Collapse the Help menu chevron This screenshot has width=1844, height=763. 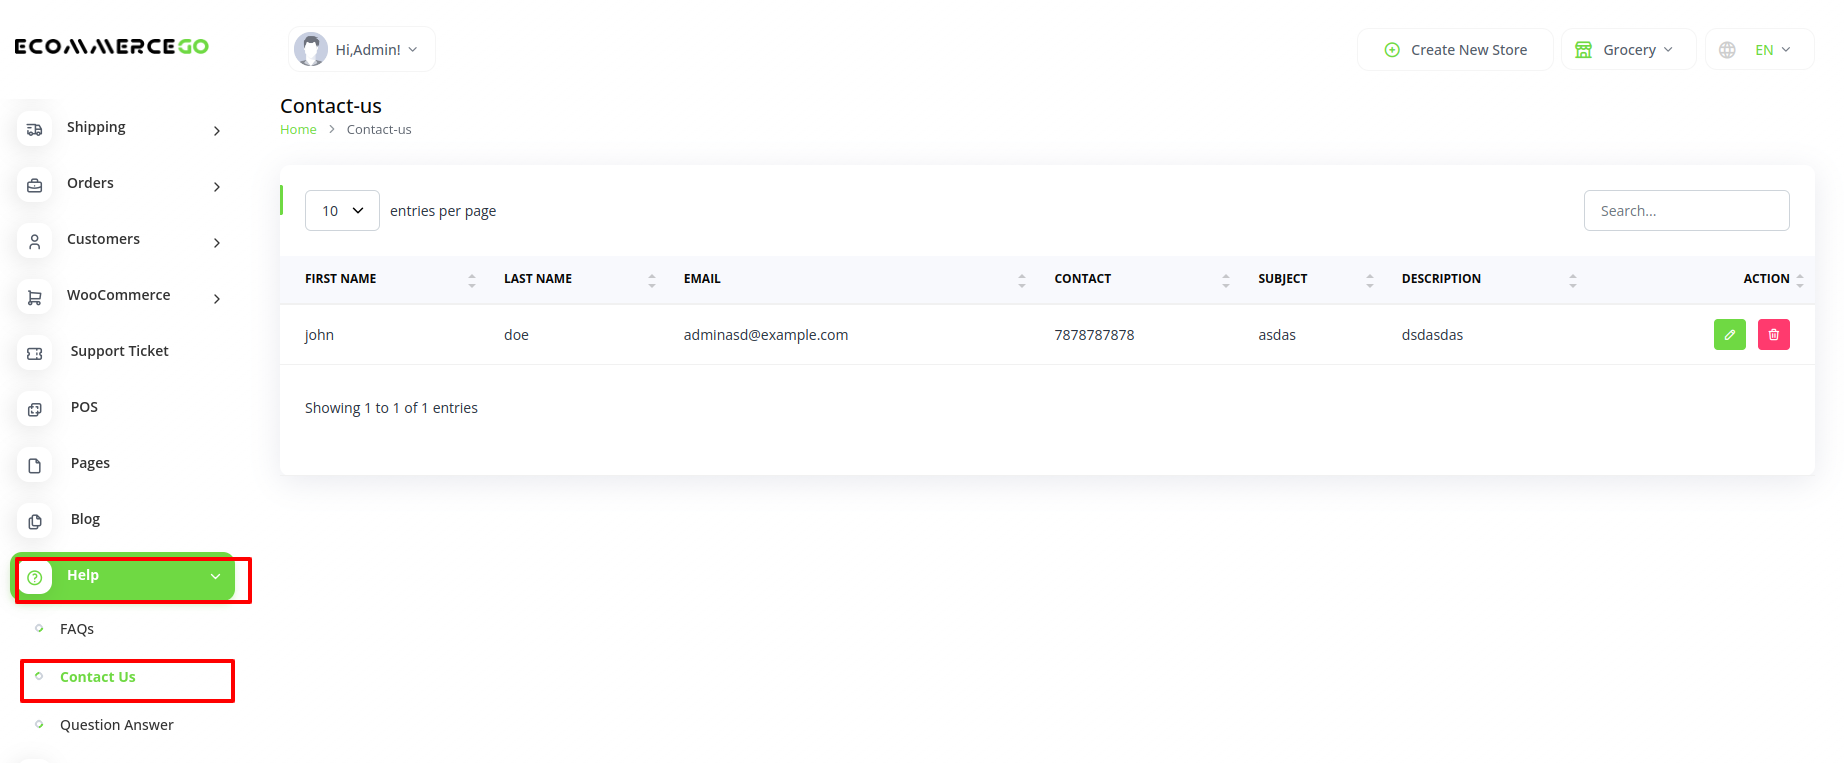pyautogui.click(x=215, y=576)
